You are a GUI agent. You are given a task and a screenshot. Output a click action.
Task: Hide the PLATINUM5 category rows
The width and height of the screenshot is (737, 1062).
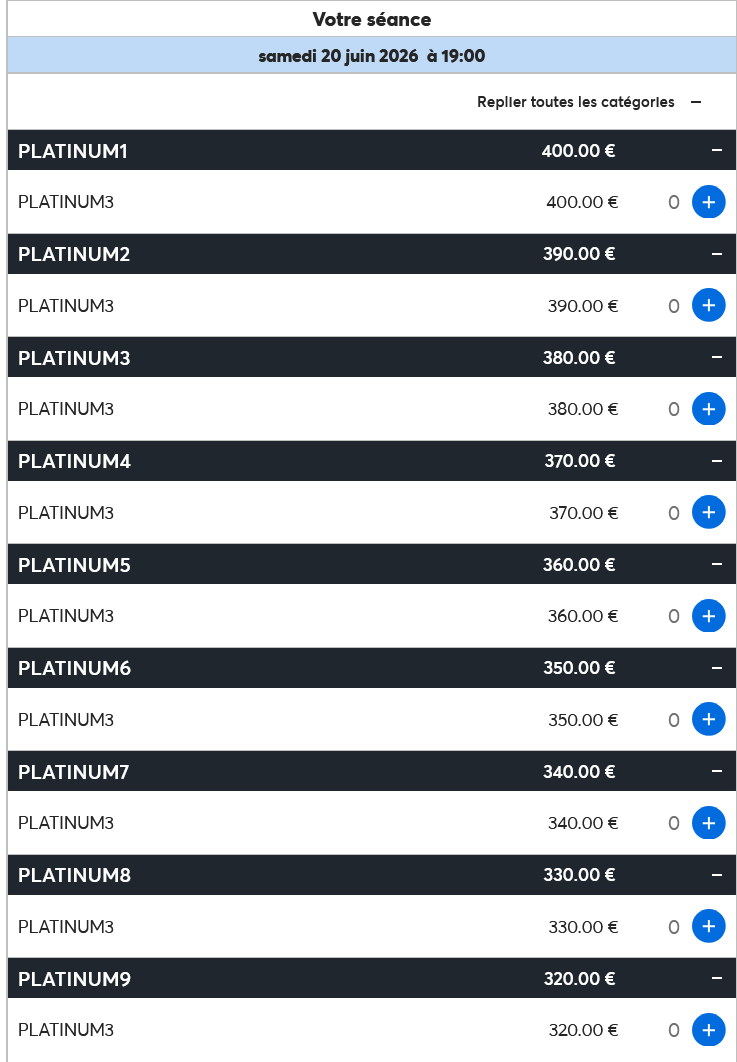[716, 565]
